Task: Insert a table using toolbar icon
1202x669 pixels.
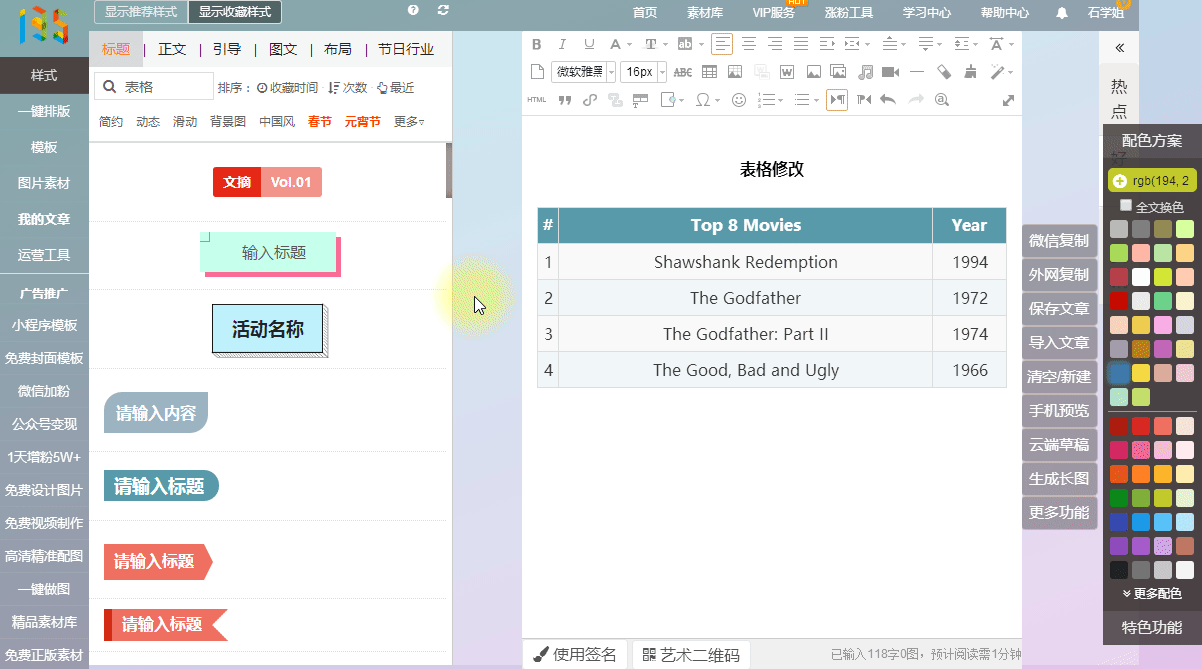Action: [x=709, y=72]
